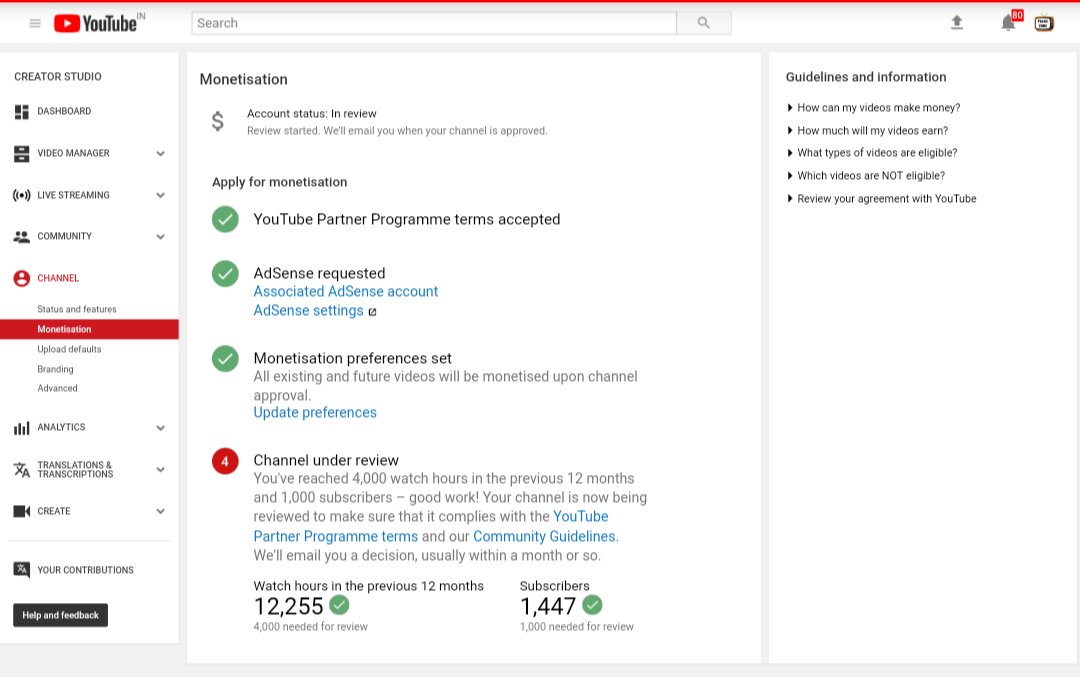Click the red step 4 badge
The image size is (1080, 677).
pos(225,461)
